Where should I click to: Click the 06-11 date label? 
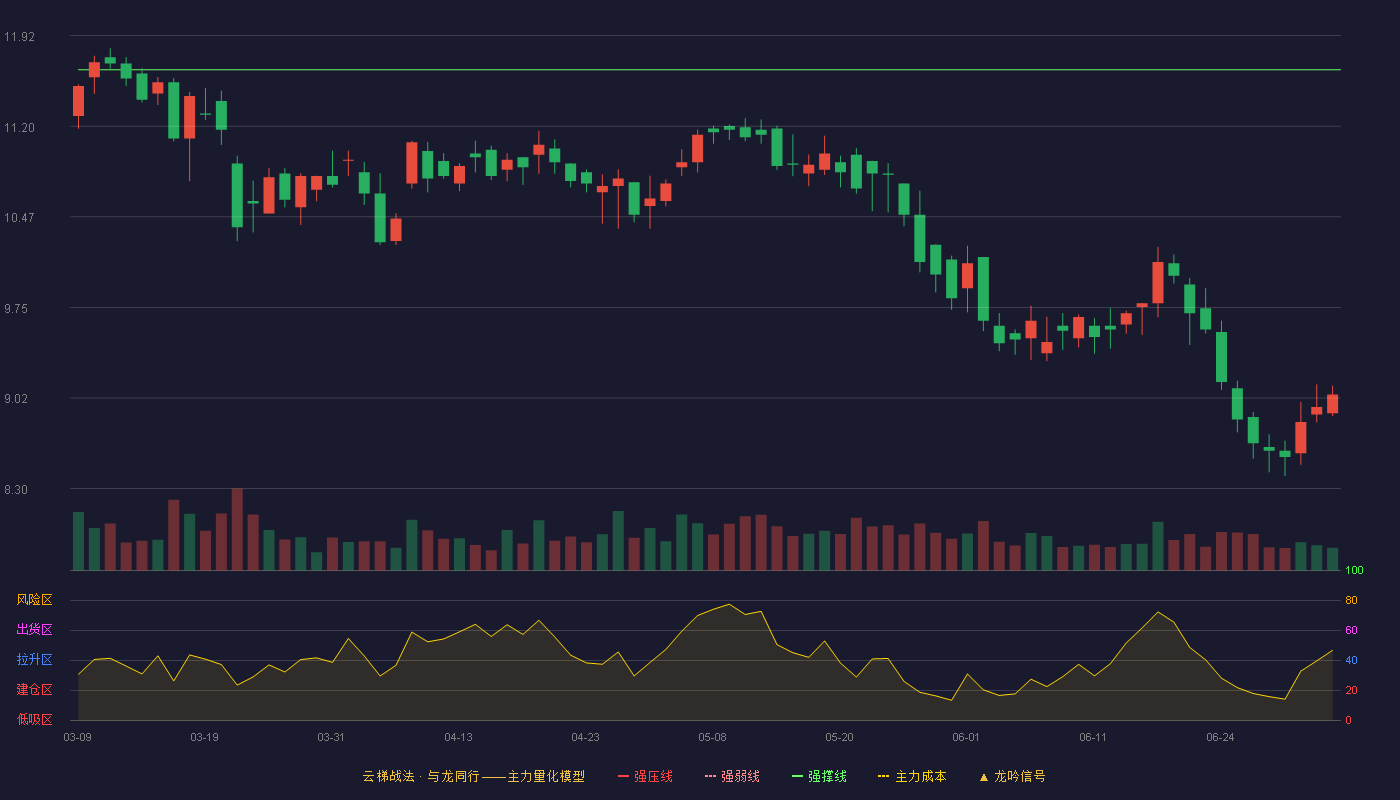tap(1093, 737)
